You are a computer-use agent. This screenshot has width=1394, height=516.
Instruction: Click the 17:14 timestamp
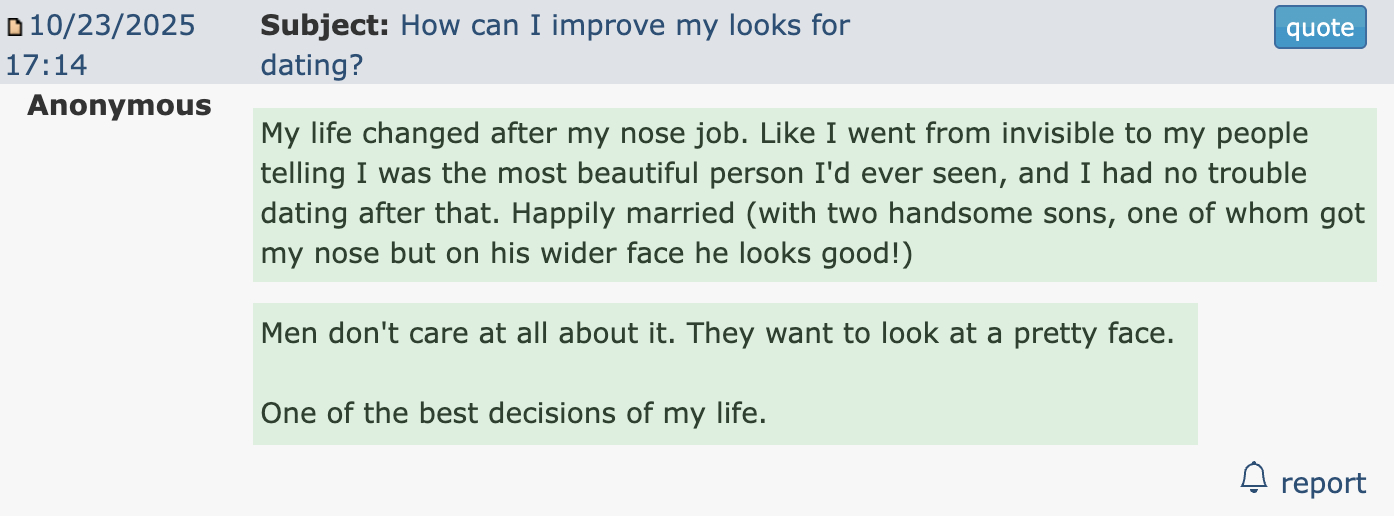46,66
